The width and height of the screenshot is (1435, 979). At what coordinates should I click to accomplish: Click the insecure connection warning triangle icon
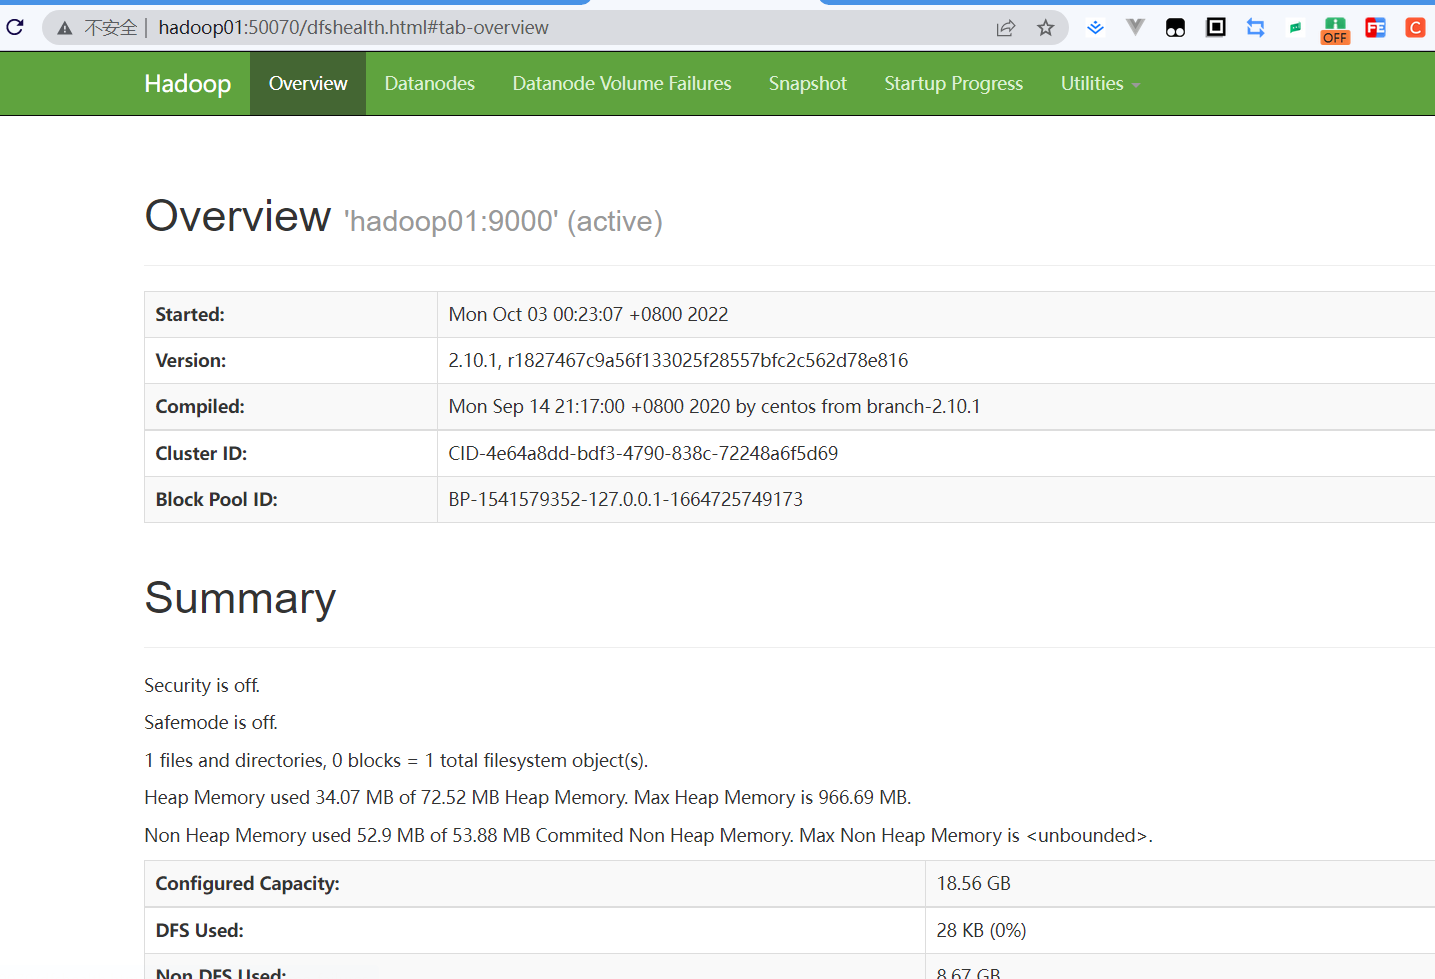pos(65,28)
